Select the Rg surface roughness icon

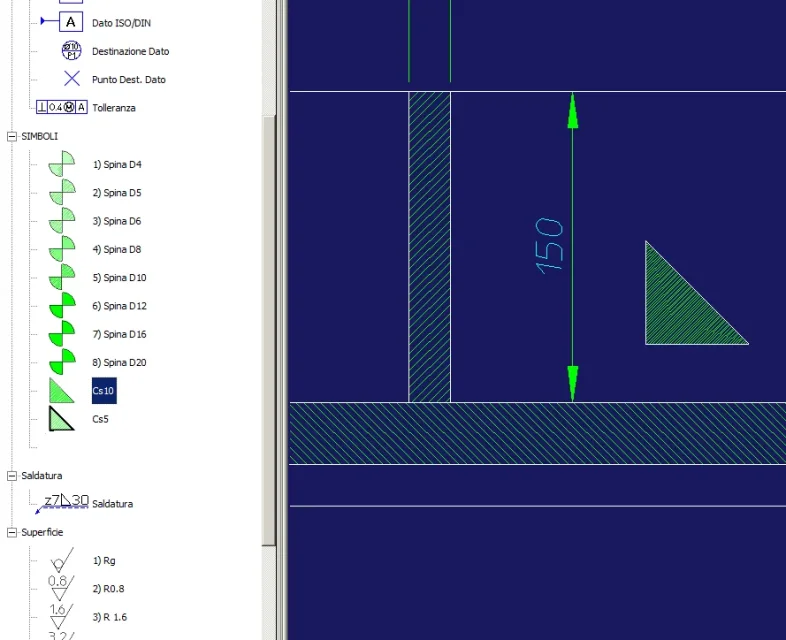[62, 560]
